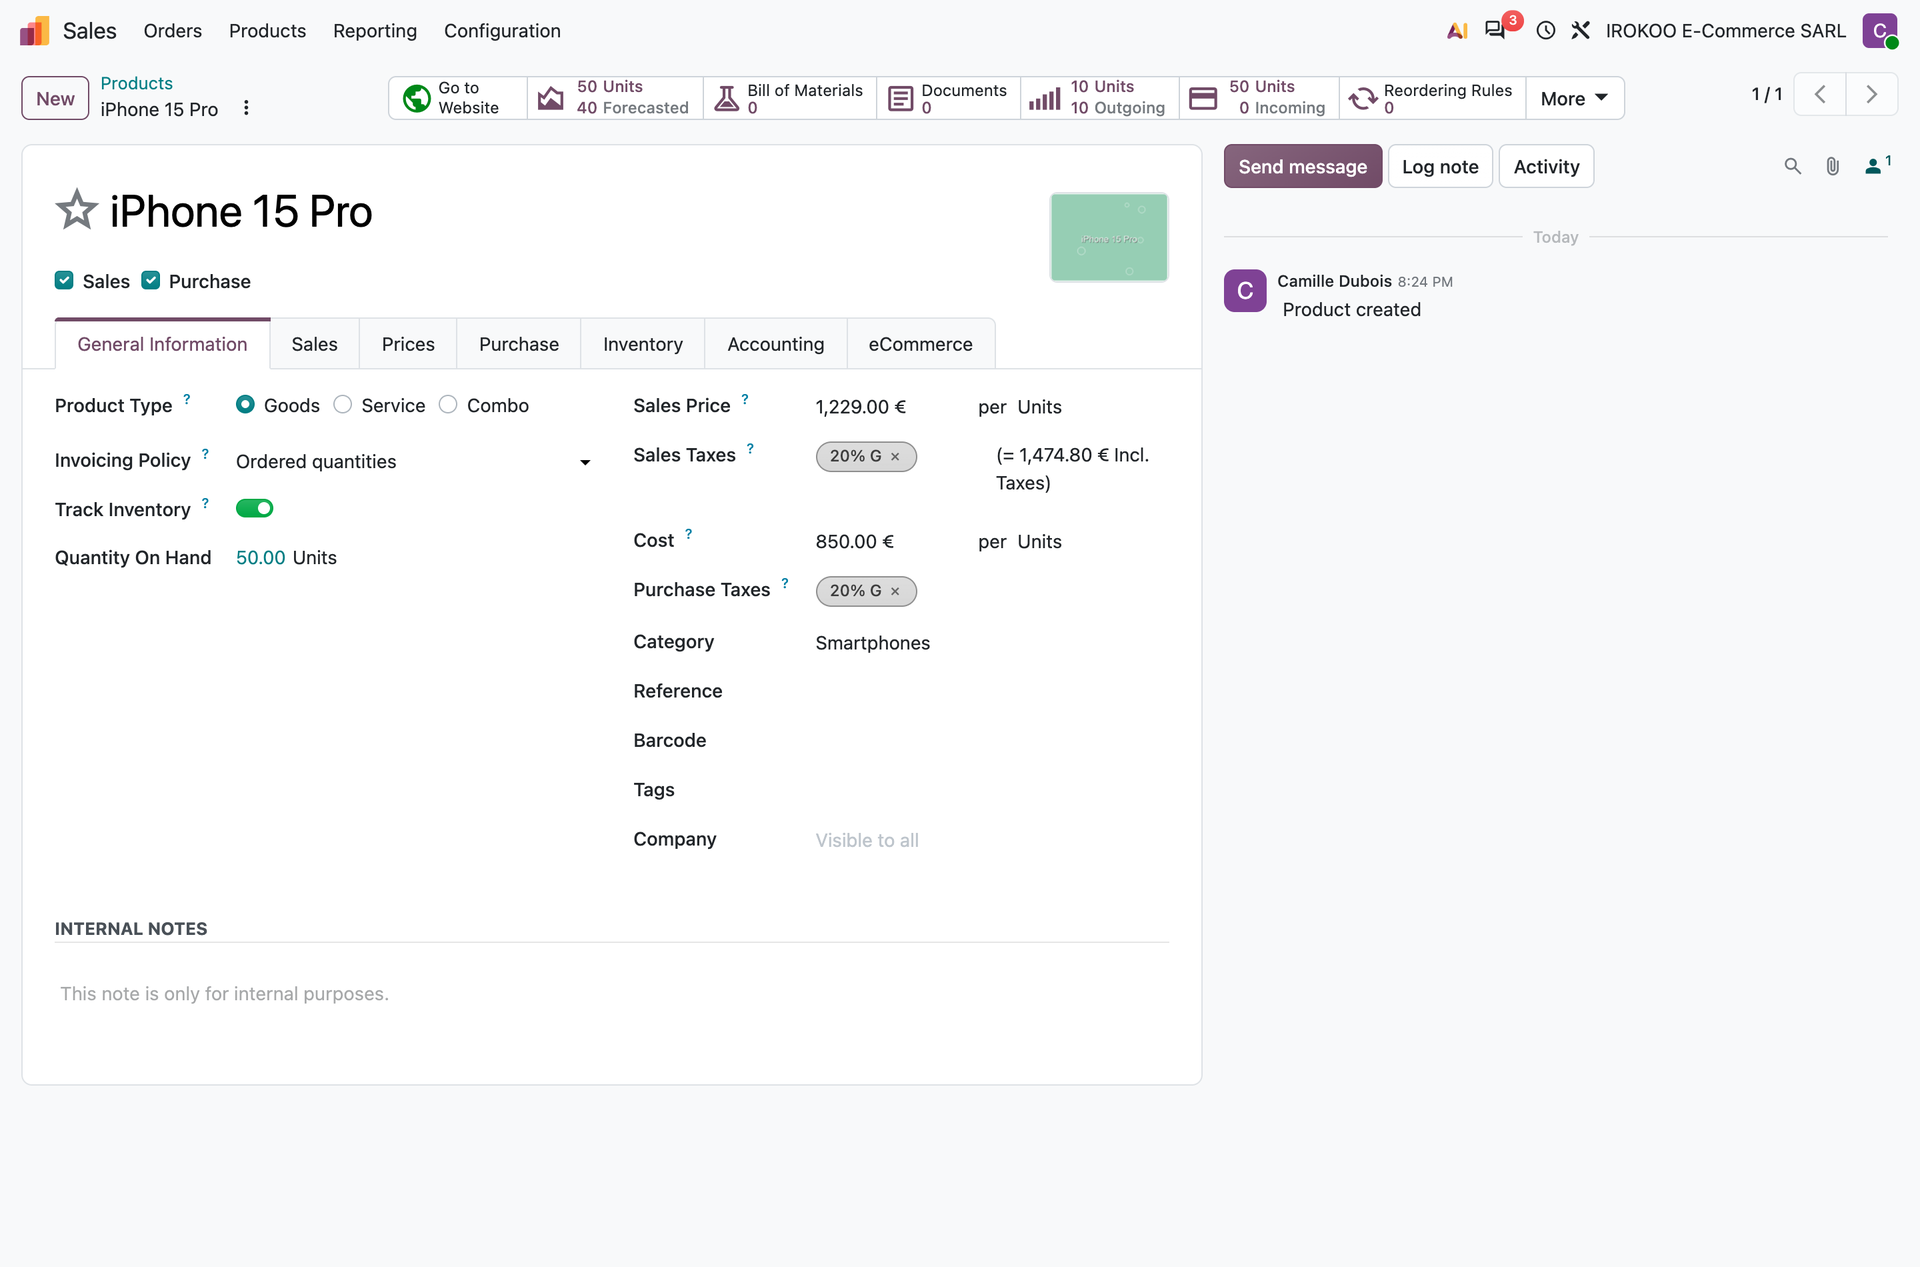Click into the Internal Notes field

(x=612, y=994)
